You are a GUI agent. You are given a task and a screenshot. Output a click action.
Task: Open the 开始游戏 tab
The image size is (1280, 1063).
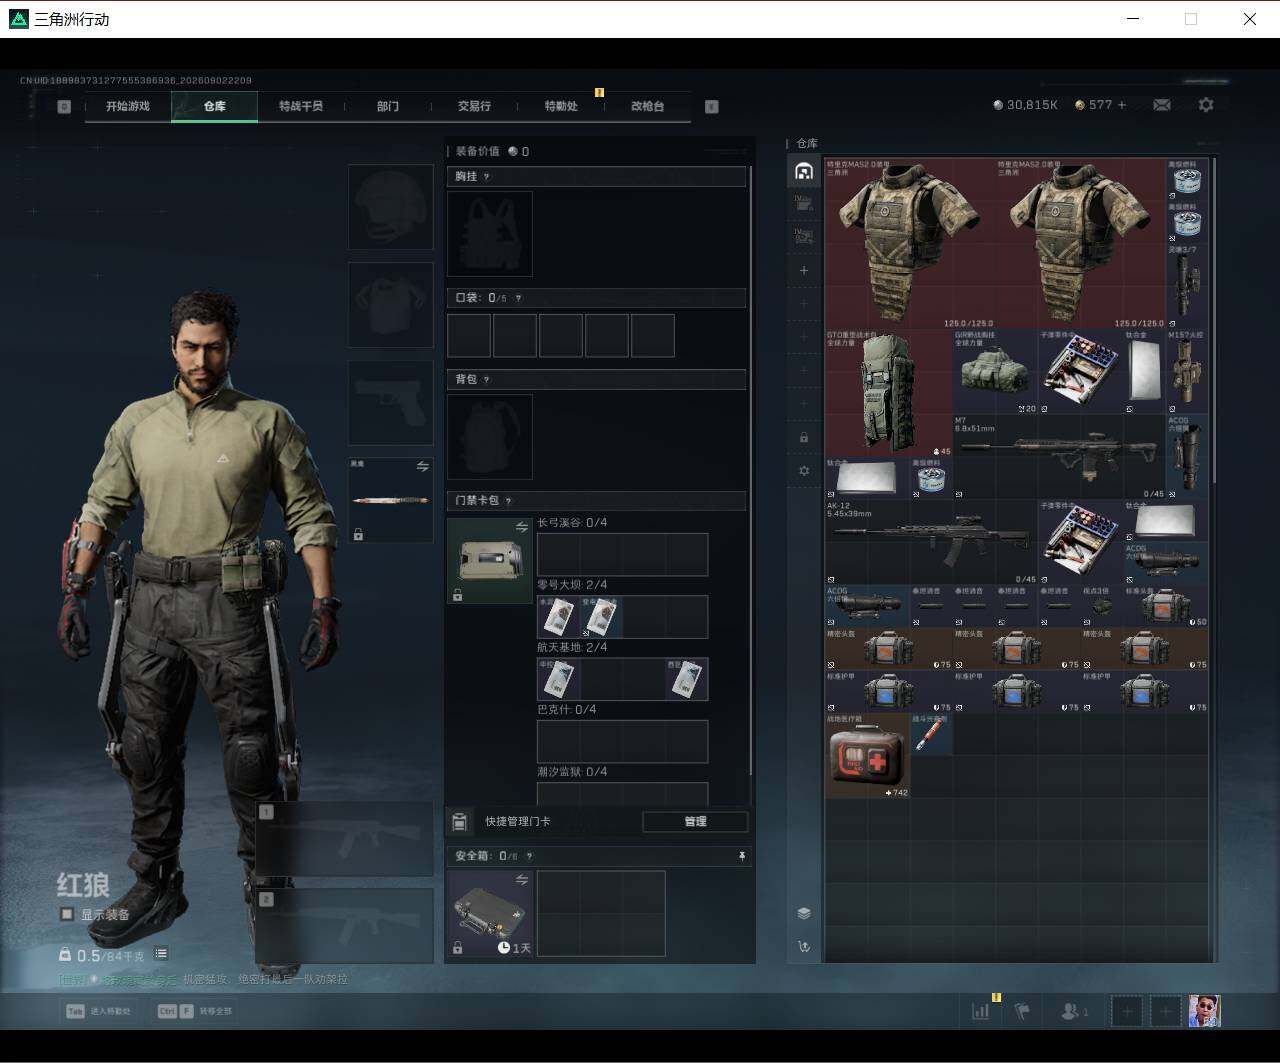coord(128,106)
